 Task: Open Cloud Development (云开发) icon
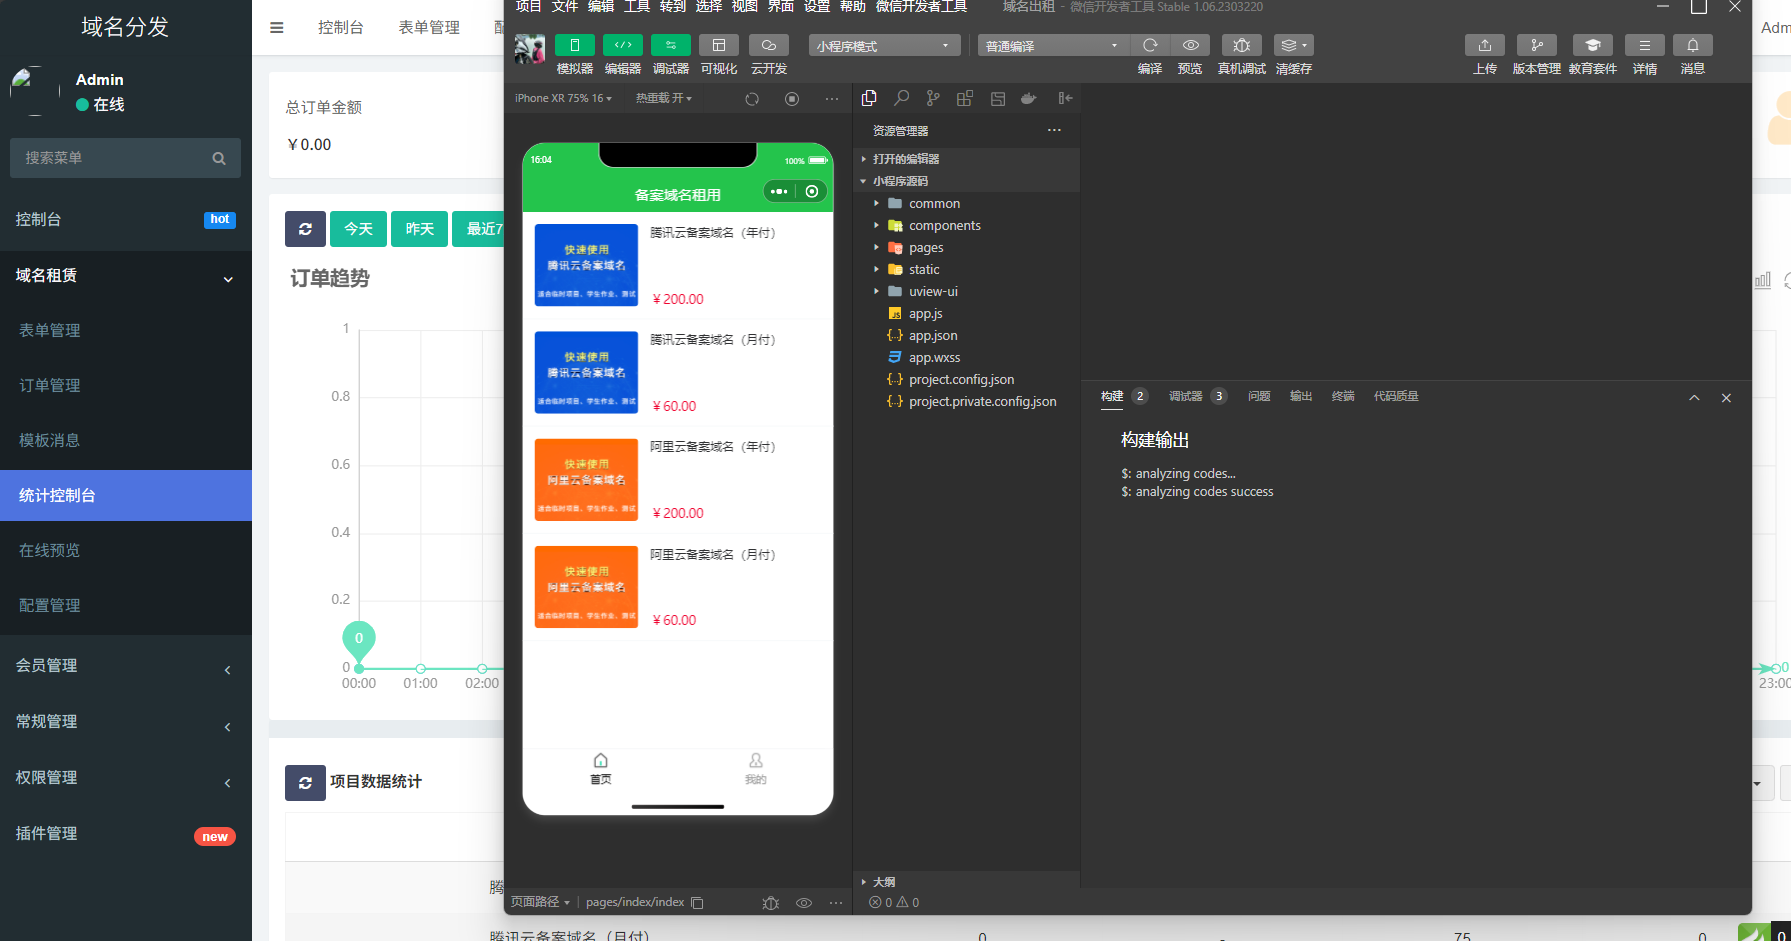[x=768, y=46]
